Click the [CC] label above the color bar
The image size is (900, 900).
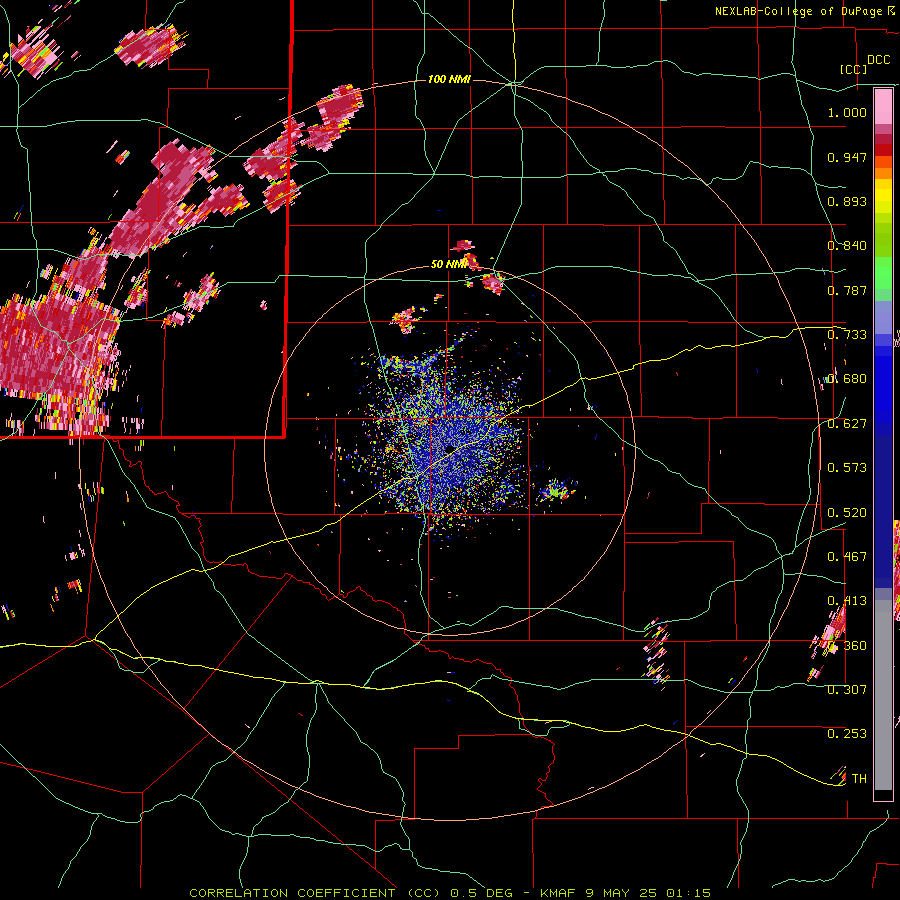[854, 69]
